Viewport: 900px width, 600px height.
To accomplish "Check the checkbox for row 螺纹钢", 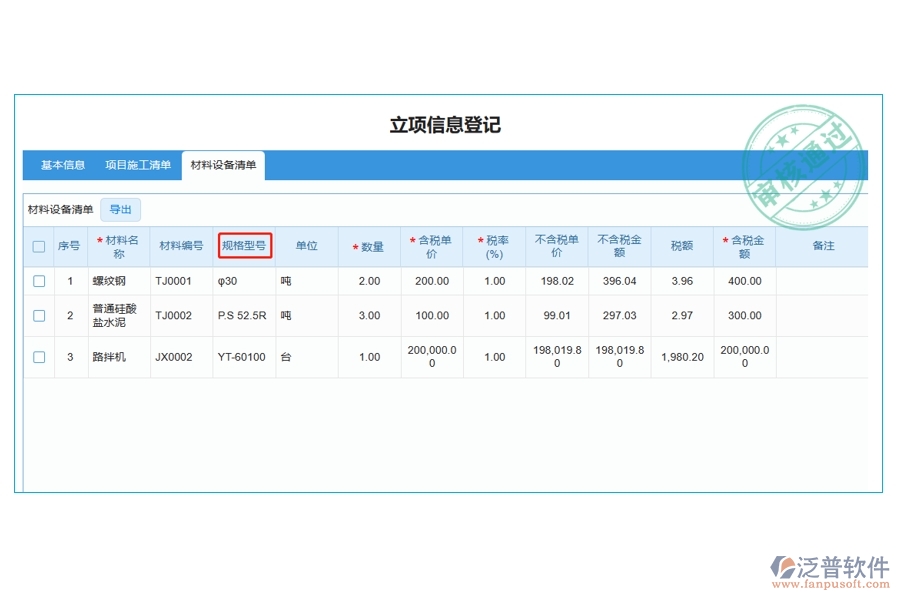I will (39, 281).
